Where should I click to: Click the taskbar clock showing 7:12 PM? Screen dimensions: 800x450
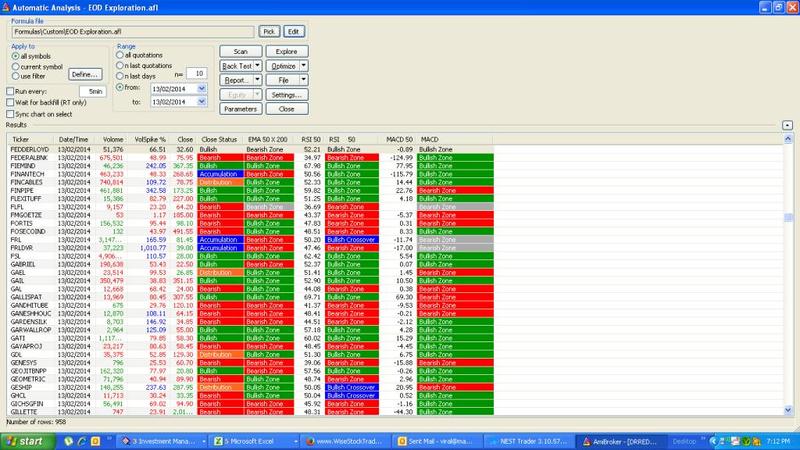click(x=778, y=441)
